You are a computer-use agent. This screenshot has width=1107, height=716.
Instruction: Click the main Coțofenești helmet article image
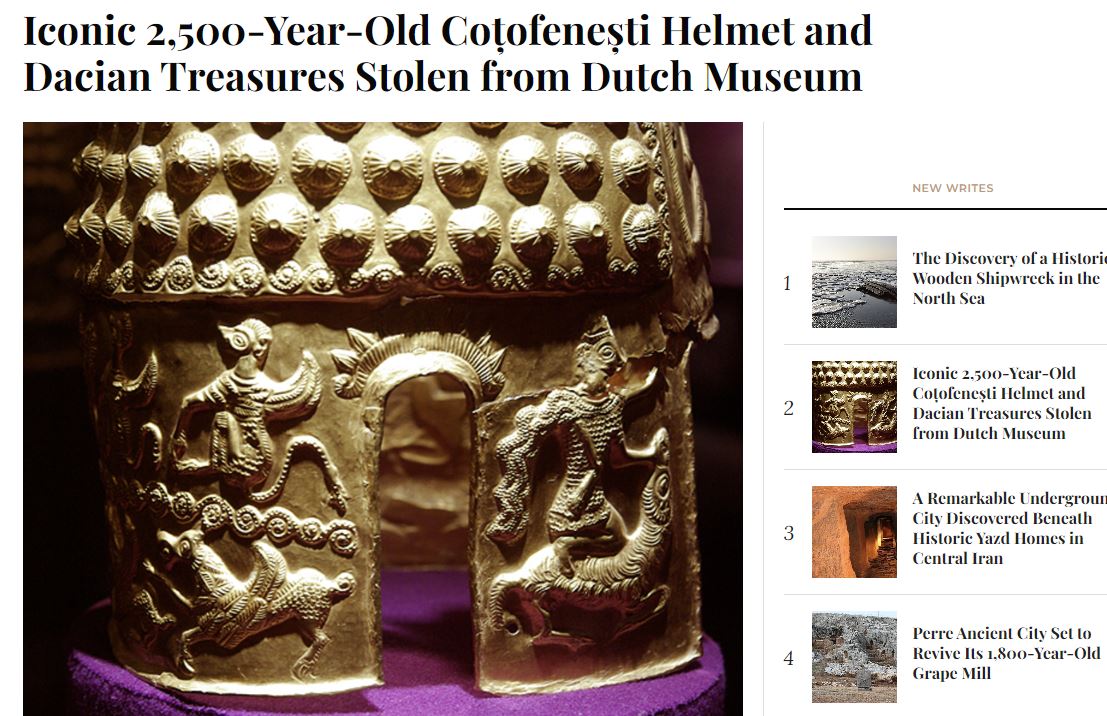tap(383, 419)
